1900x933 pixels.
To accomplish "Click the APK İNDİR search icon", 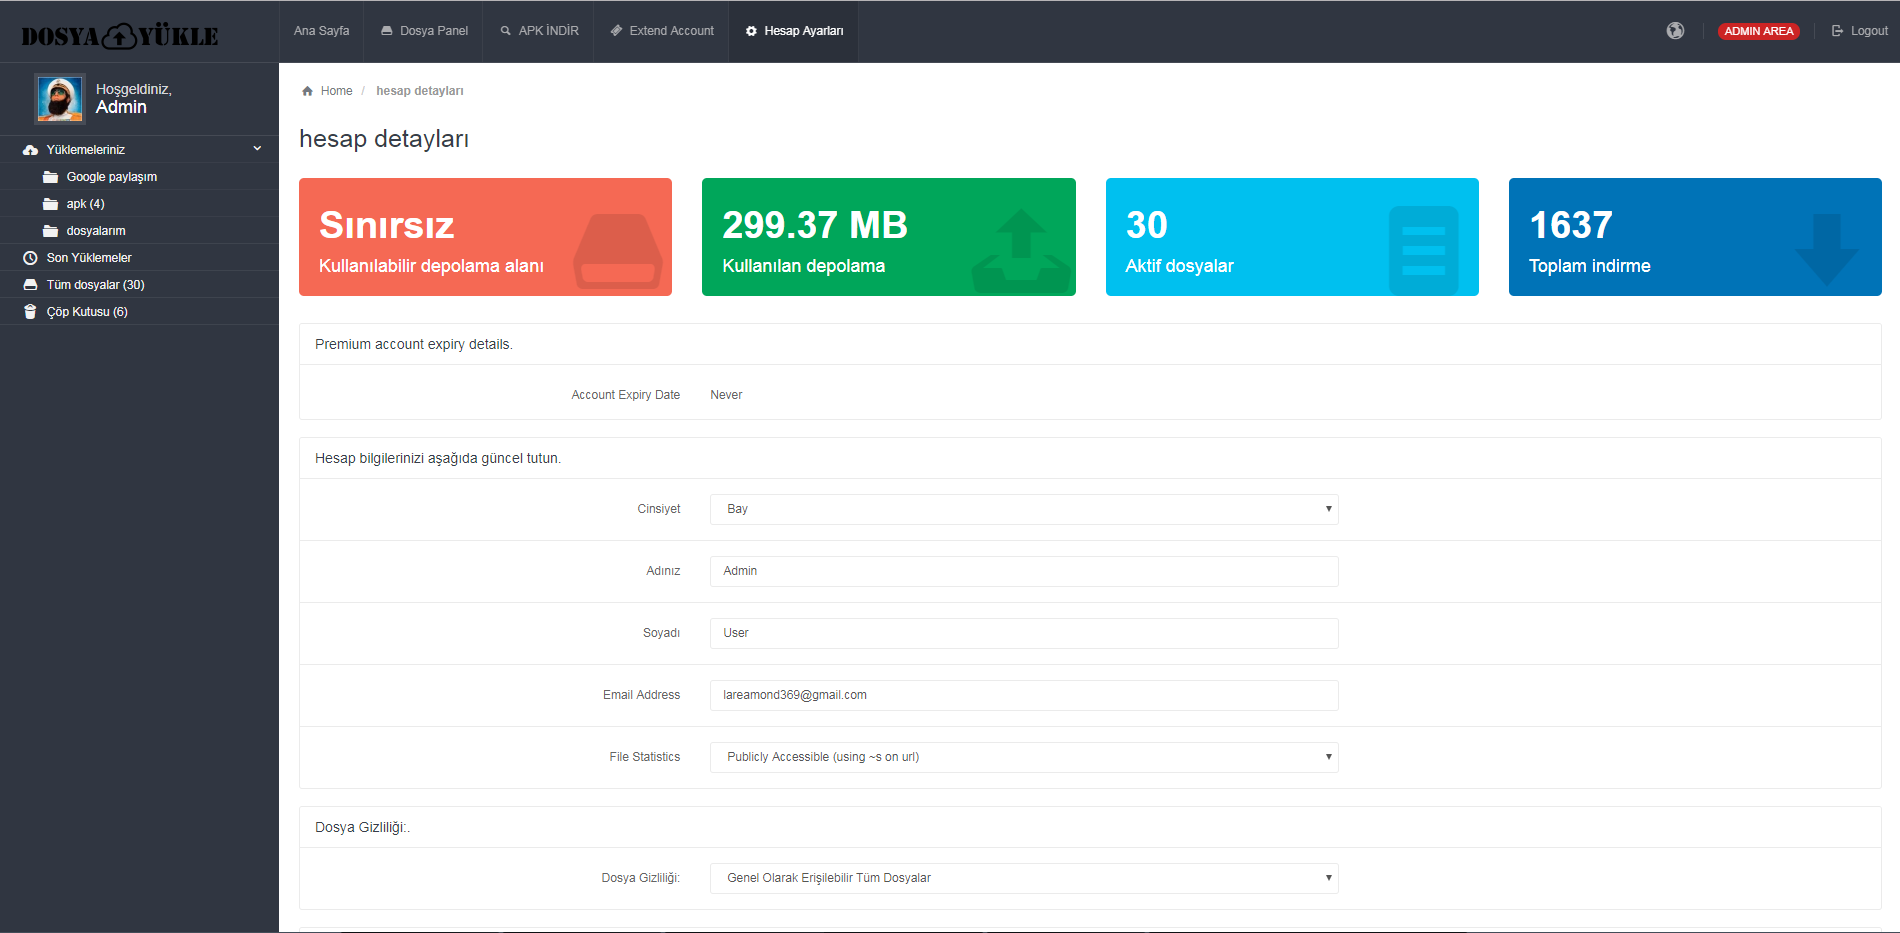I will 506,31.
